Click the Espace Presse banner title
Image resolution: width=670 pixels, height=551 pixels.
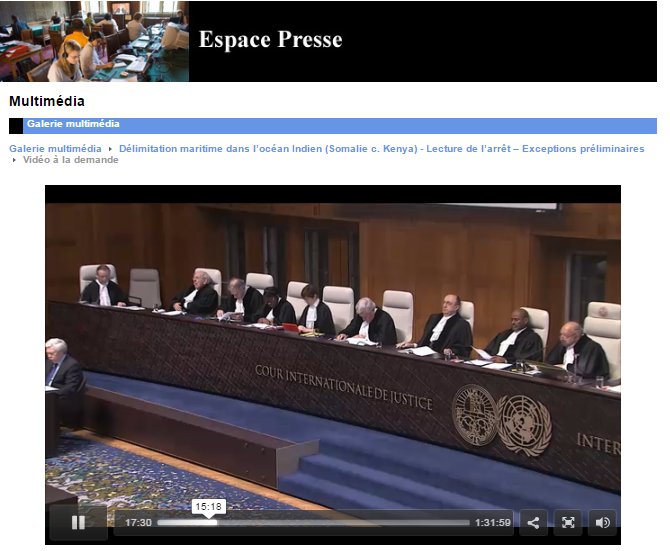coord(270,39)
